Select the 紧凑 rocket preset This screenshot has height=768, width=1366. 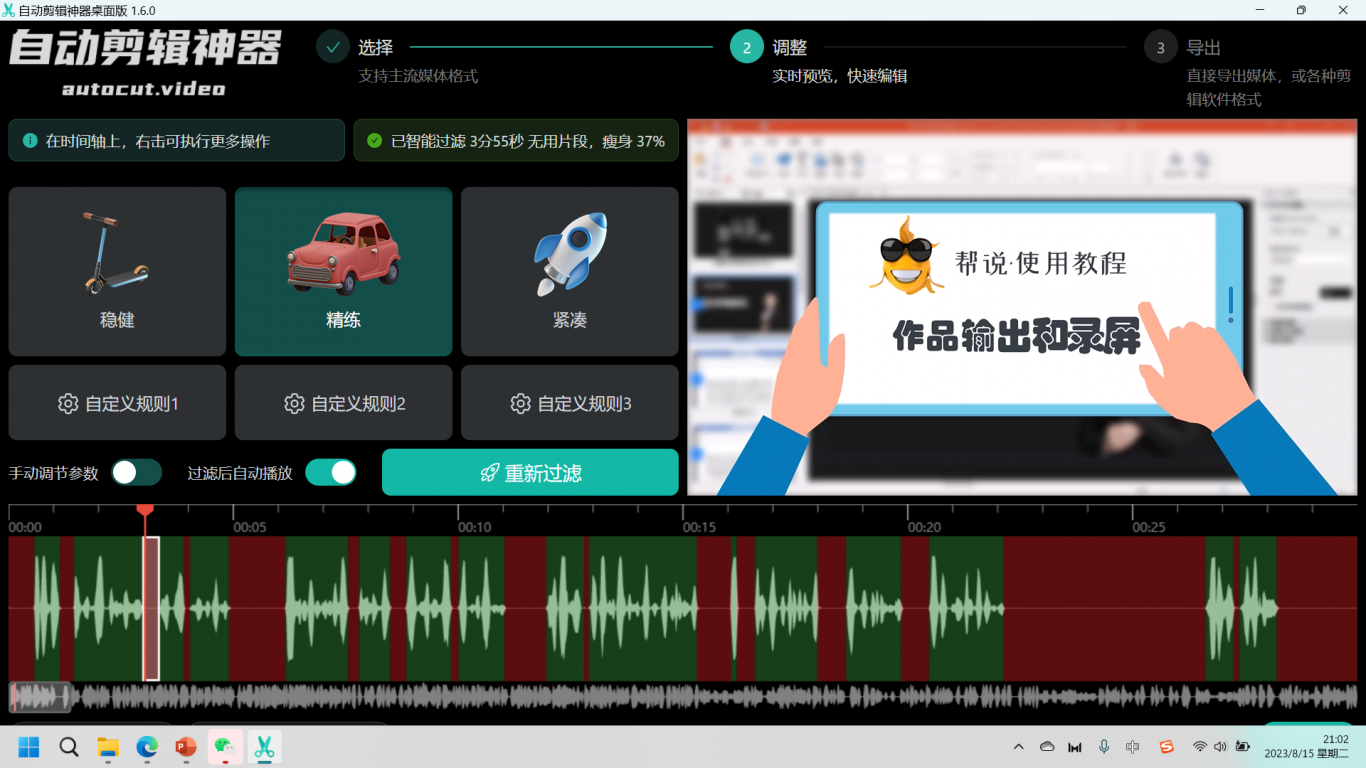point(569,271)
